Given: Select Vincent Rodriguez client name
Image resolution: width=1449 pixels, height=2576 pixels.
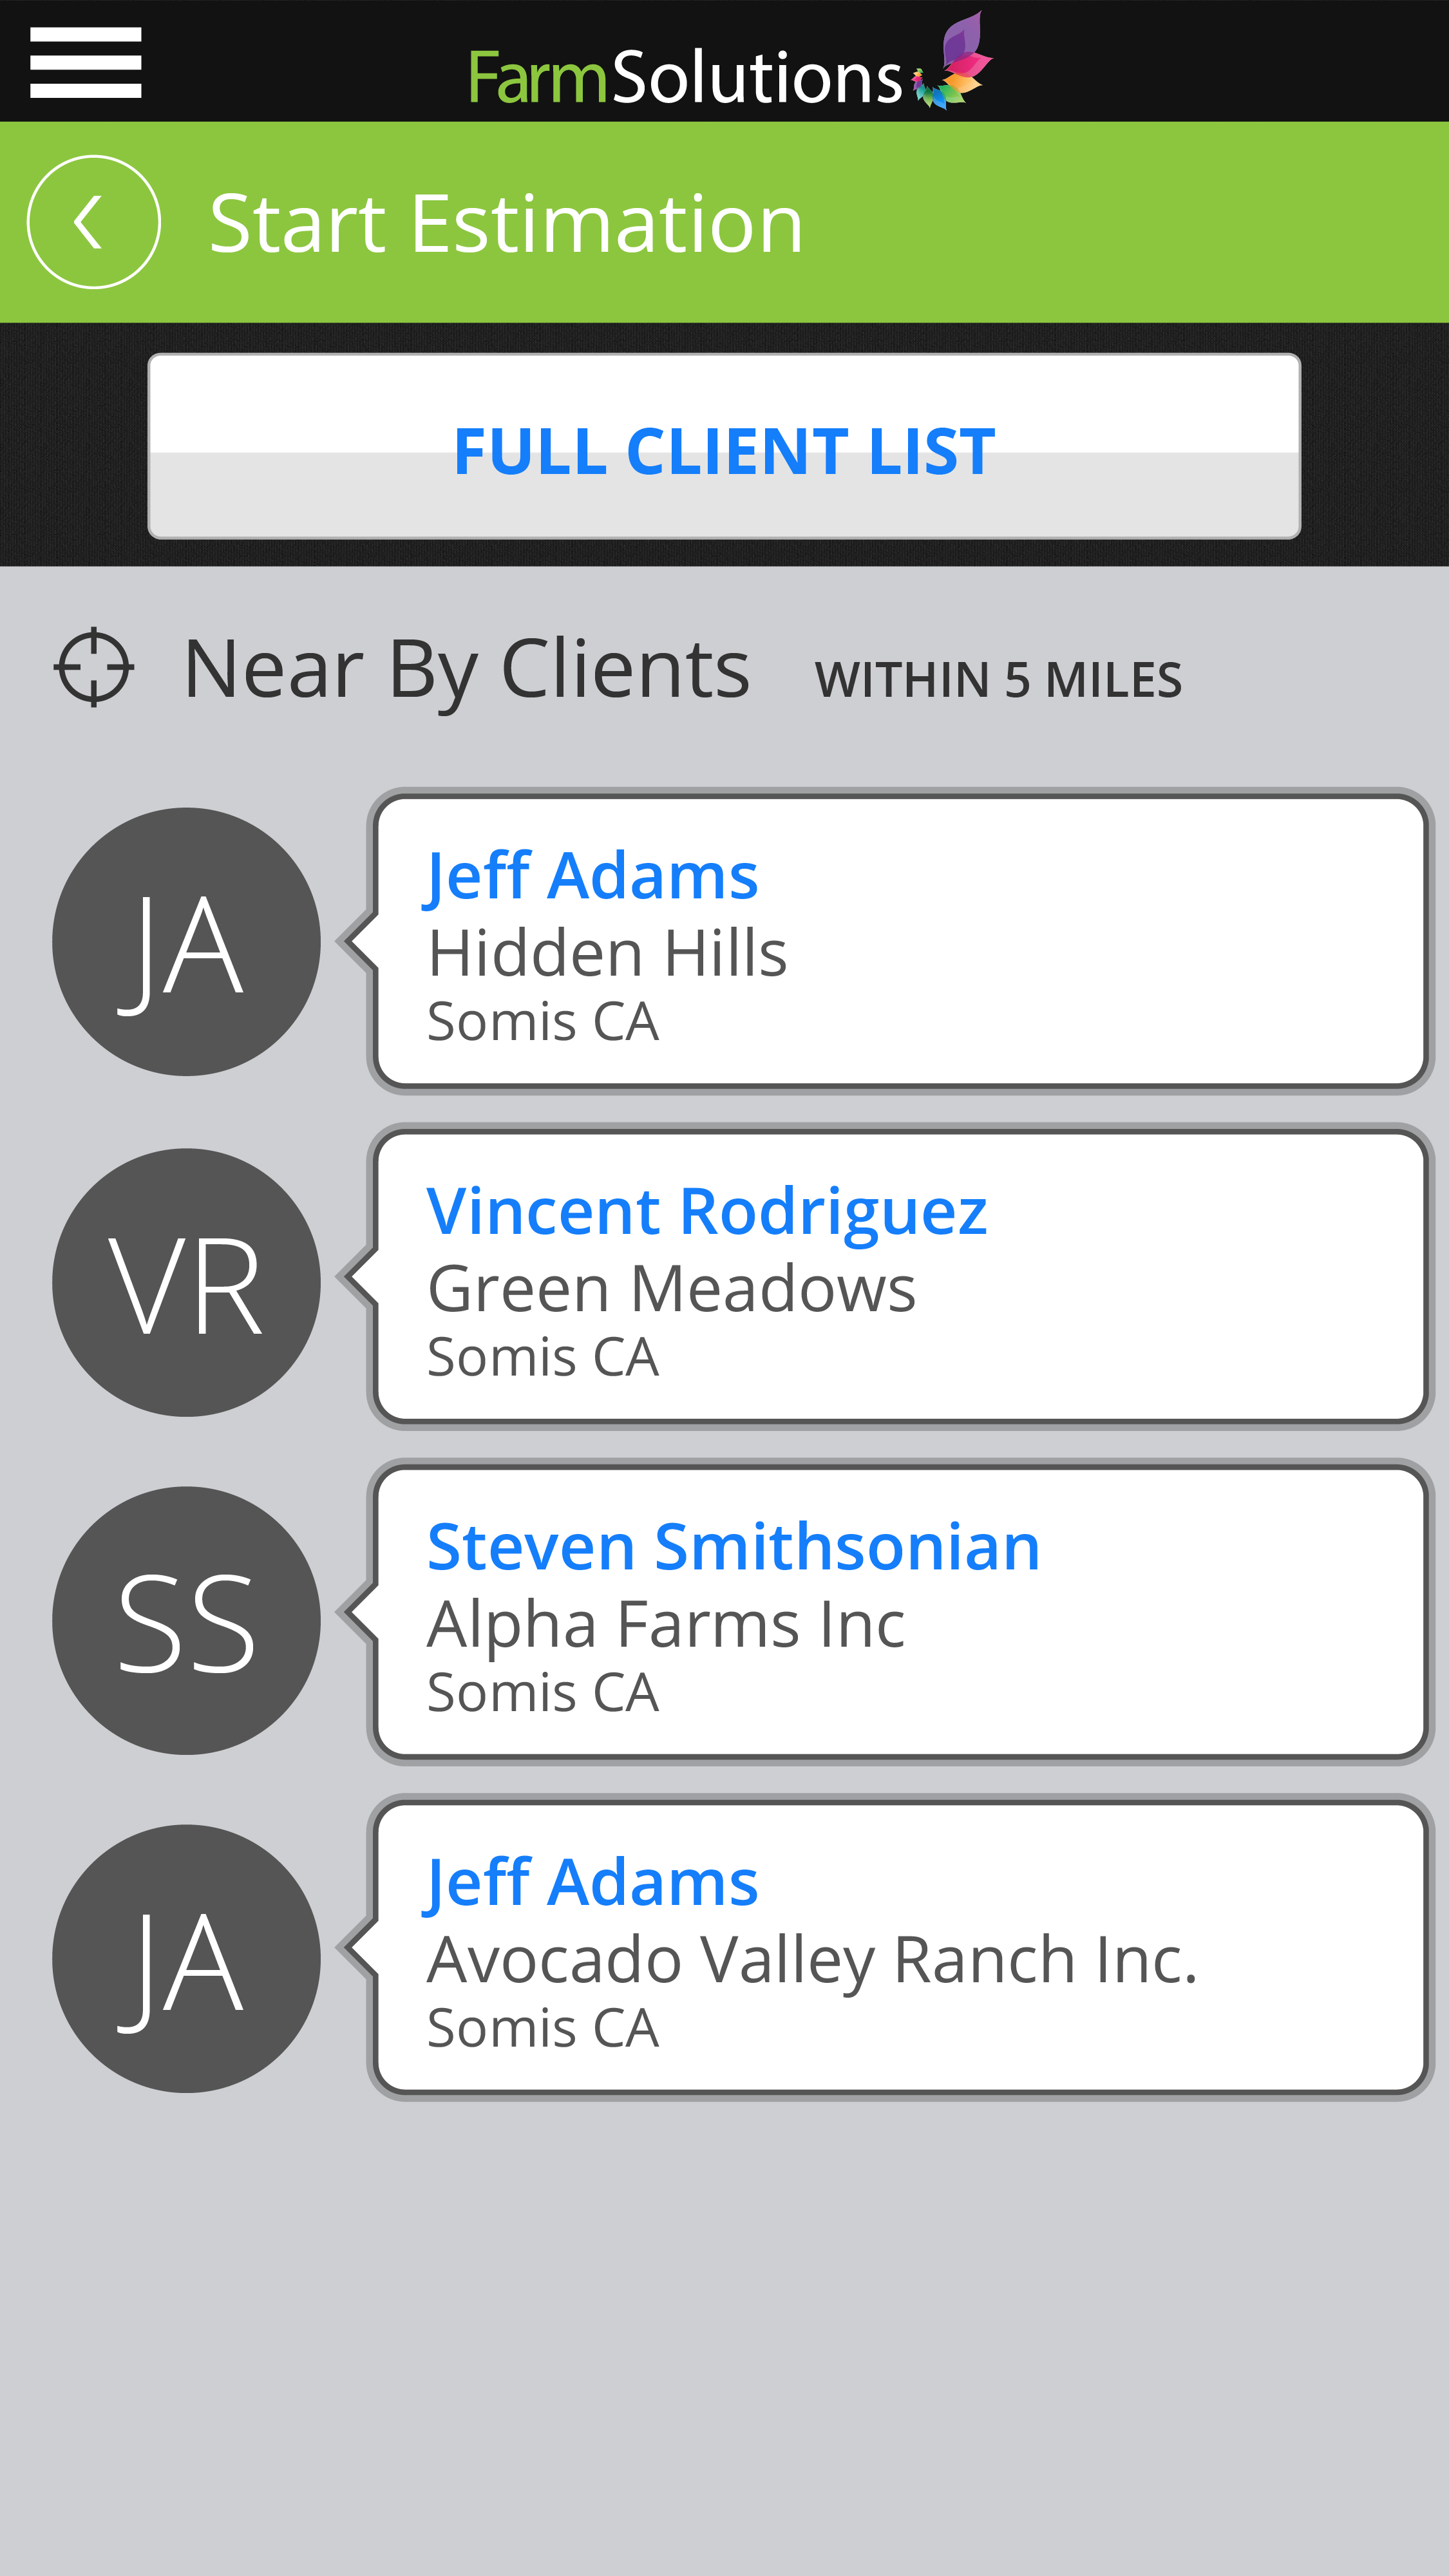Looking at the screenshot, I should (706, 1211).
